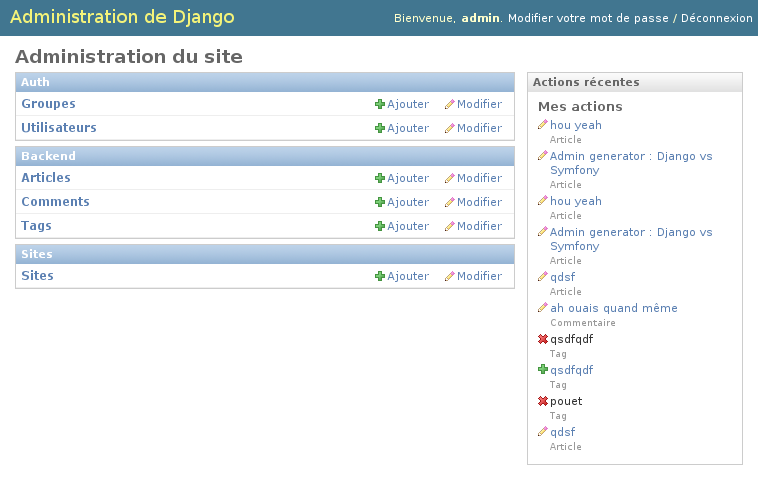Click the red delete icon beside pouet
Image resolution: width=758 pixels, height=479 pixels.
click(x=543, y=401)
